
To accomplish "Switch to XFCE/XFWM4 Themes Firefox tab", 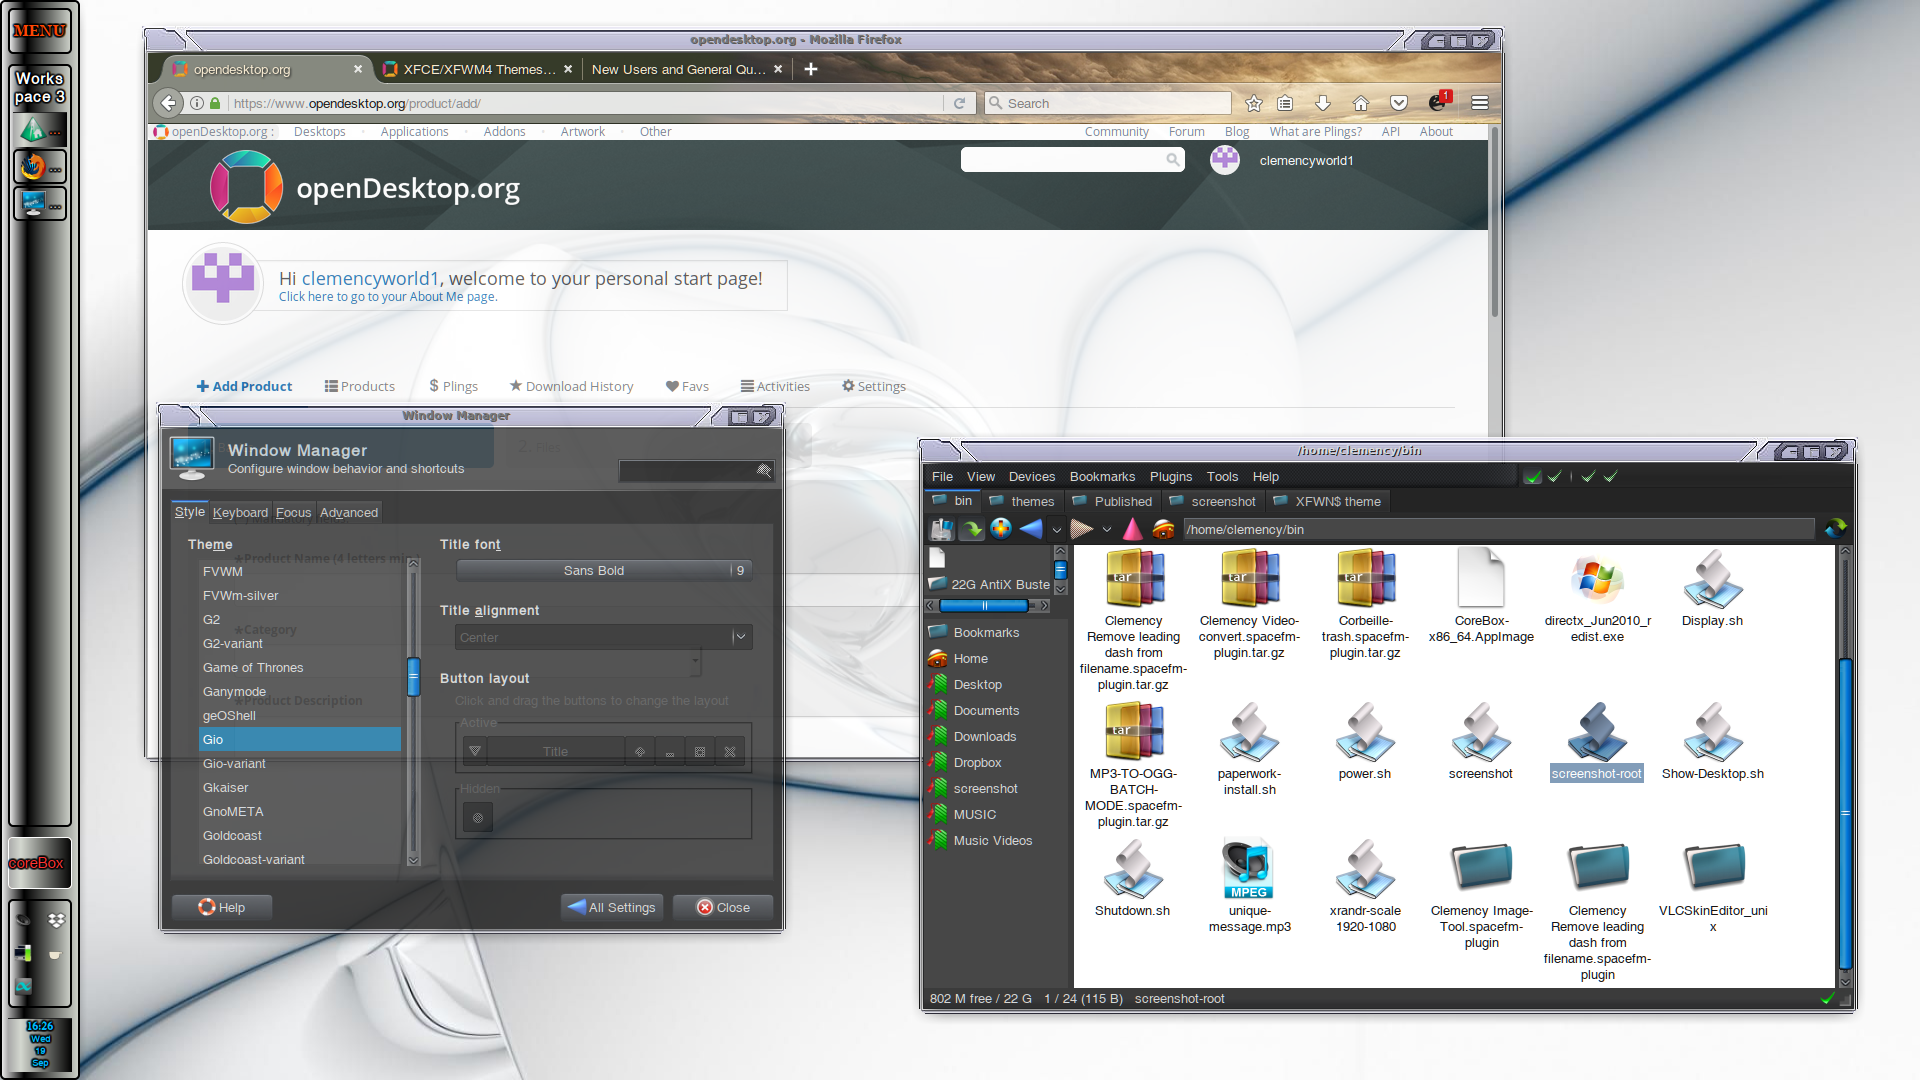I will (x=478, y=69).
